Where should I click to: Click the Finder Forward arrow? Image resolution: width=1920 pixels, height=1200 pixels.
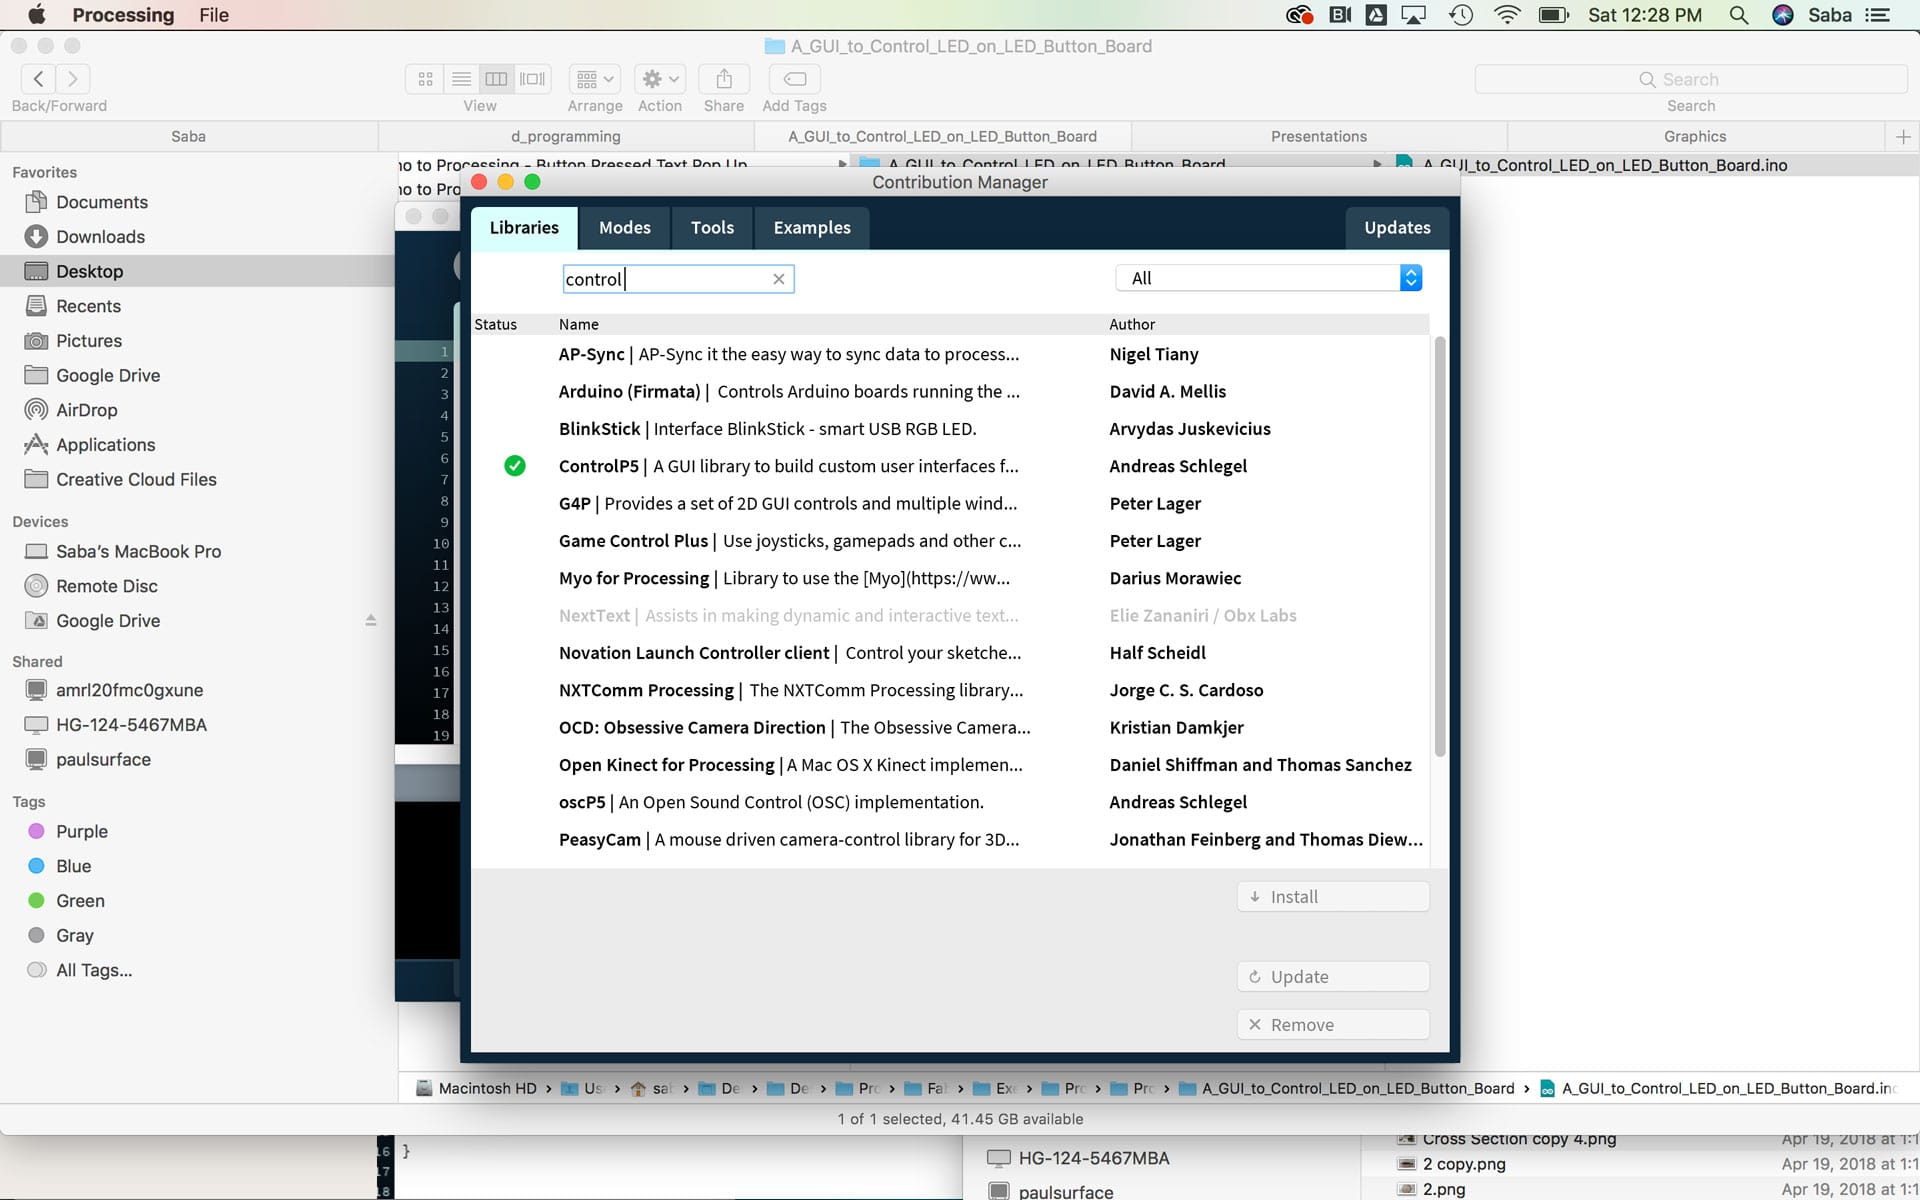tap(72, 78)
